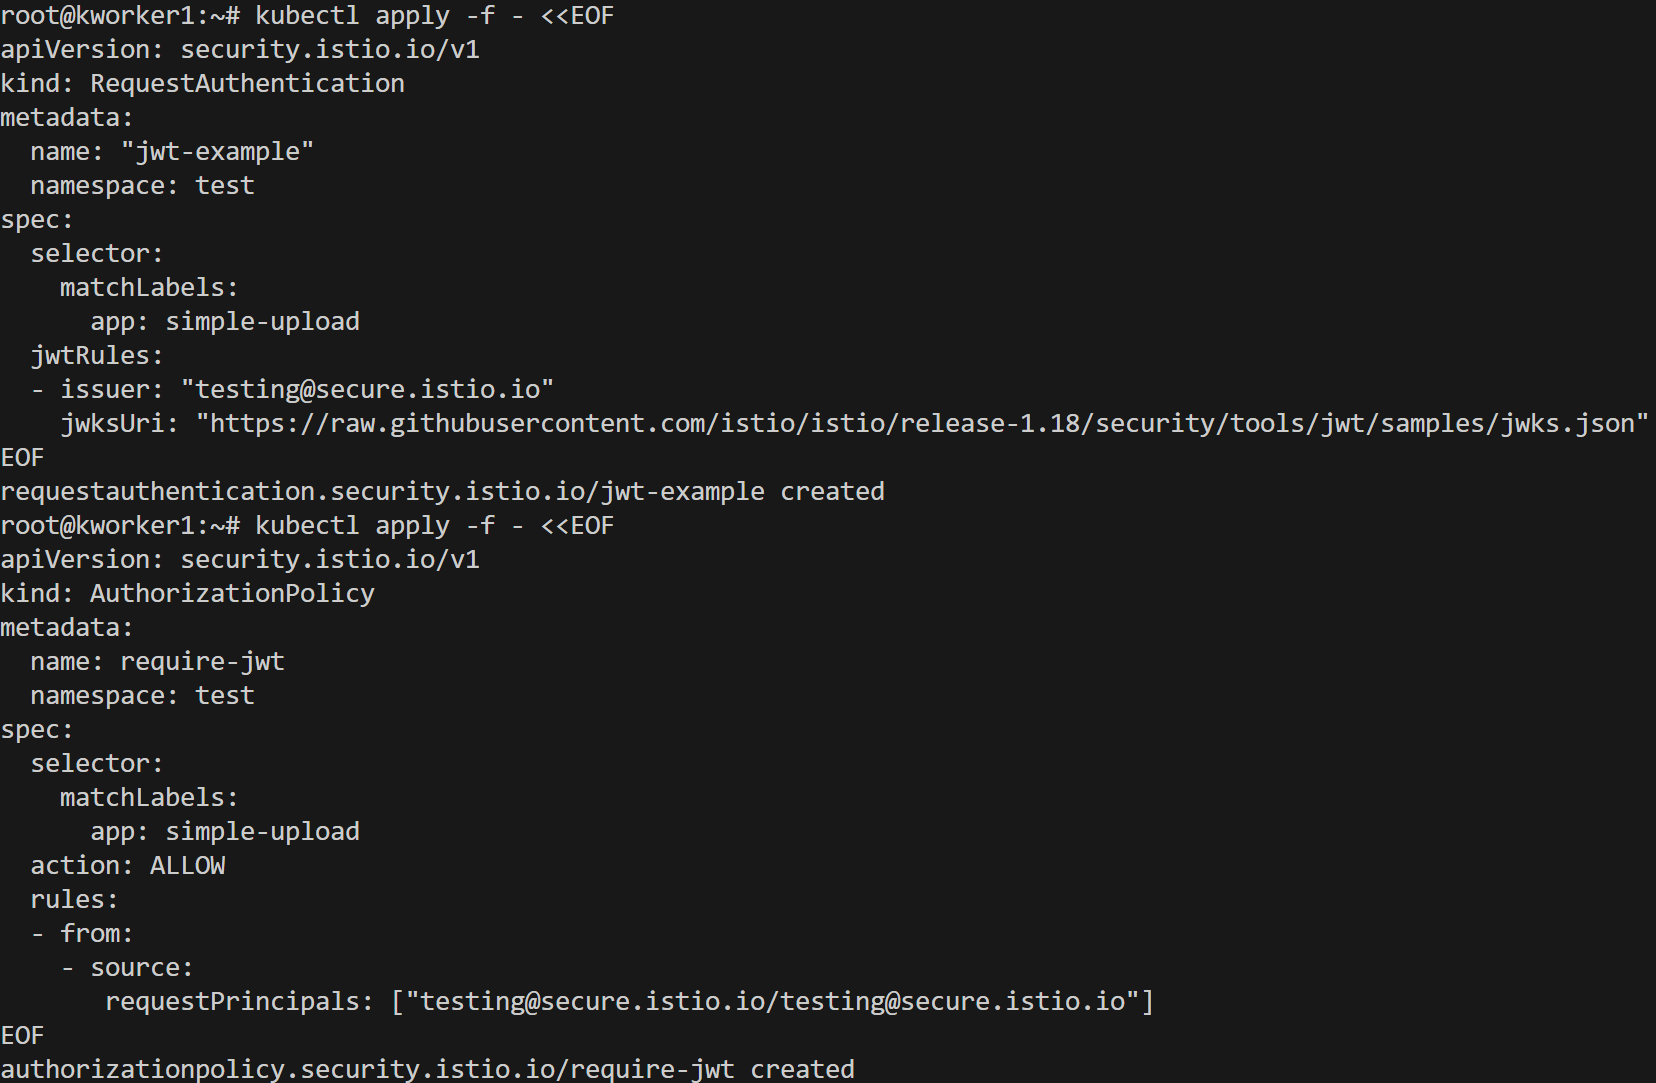Click the jwt-example created output line
Image resolution: width=1656 pixels, height=1083 pixels.
442,492
